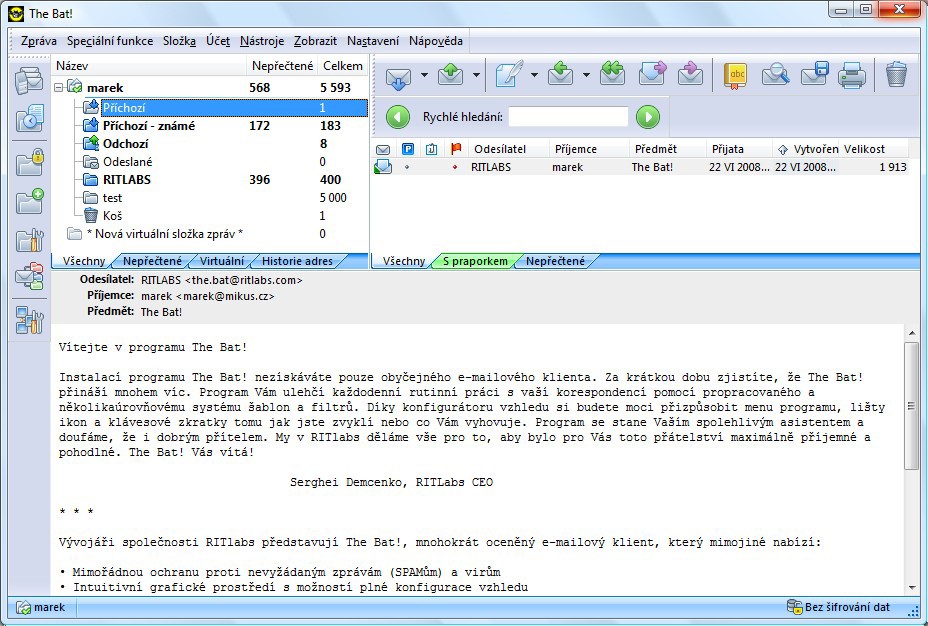This screenshot has height=626, width=928.
Task: Click the search messages magnifier icon
Action: point(775,75)
